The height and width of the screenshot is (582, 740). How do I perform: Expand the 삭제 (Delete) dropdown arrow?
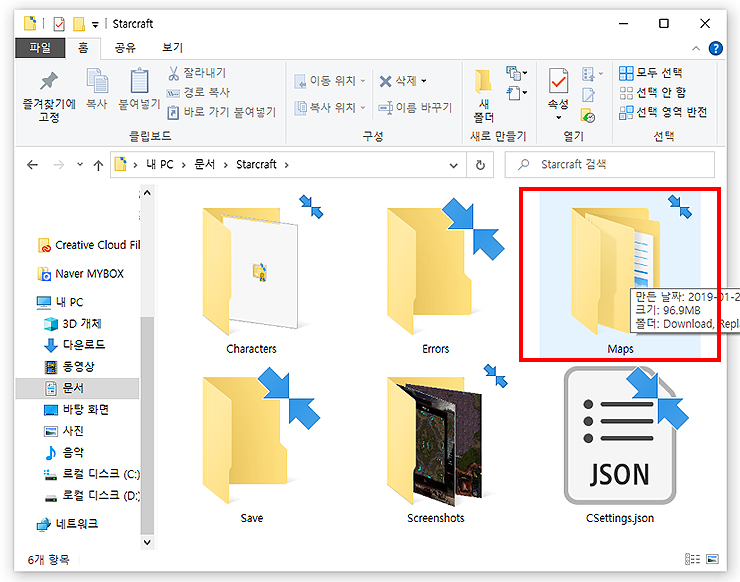point(423,81)
